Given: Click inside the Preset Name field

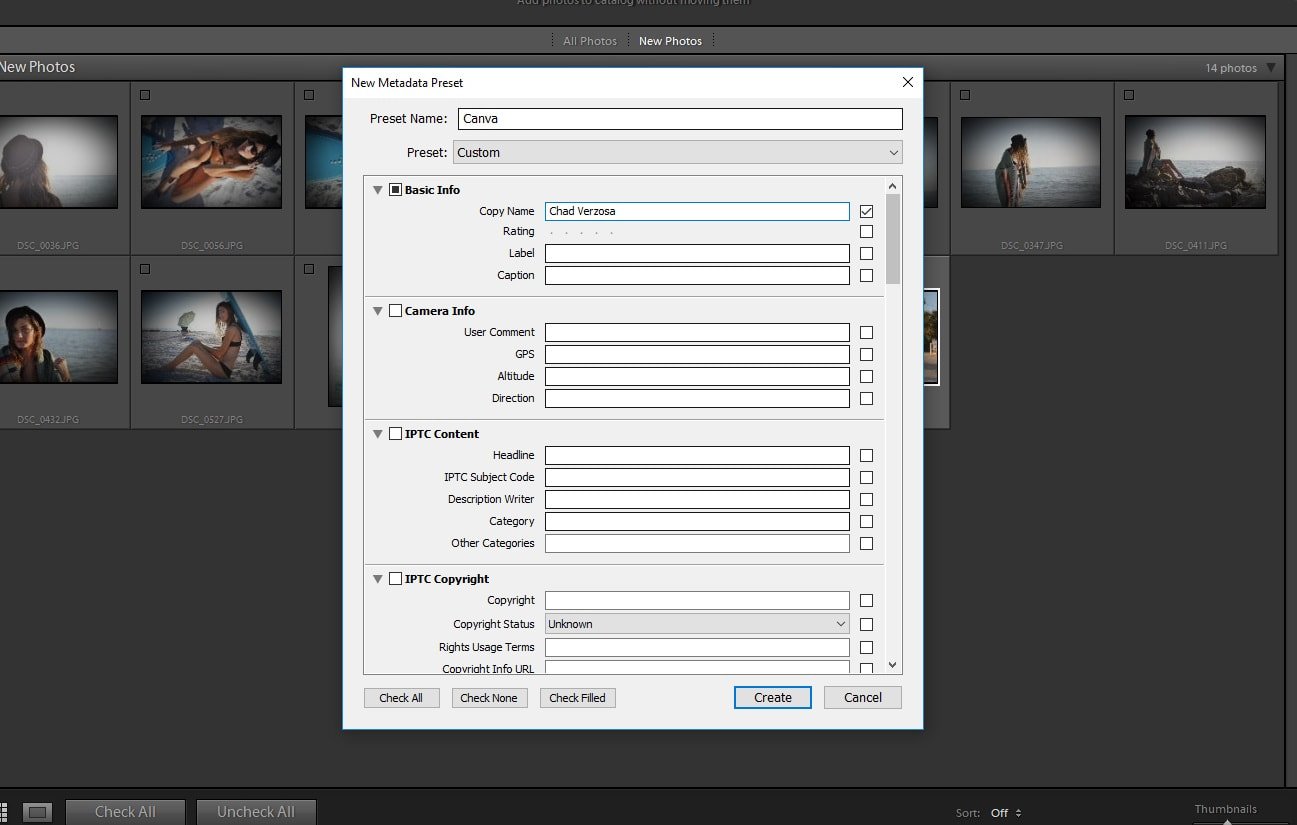Looking at the screenshot, I should [x=680, y=118].
